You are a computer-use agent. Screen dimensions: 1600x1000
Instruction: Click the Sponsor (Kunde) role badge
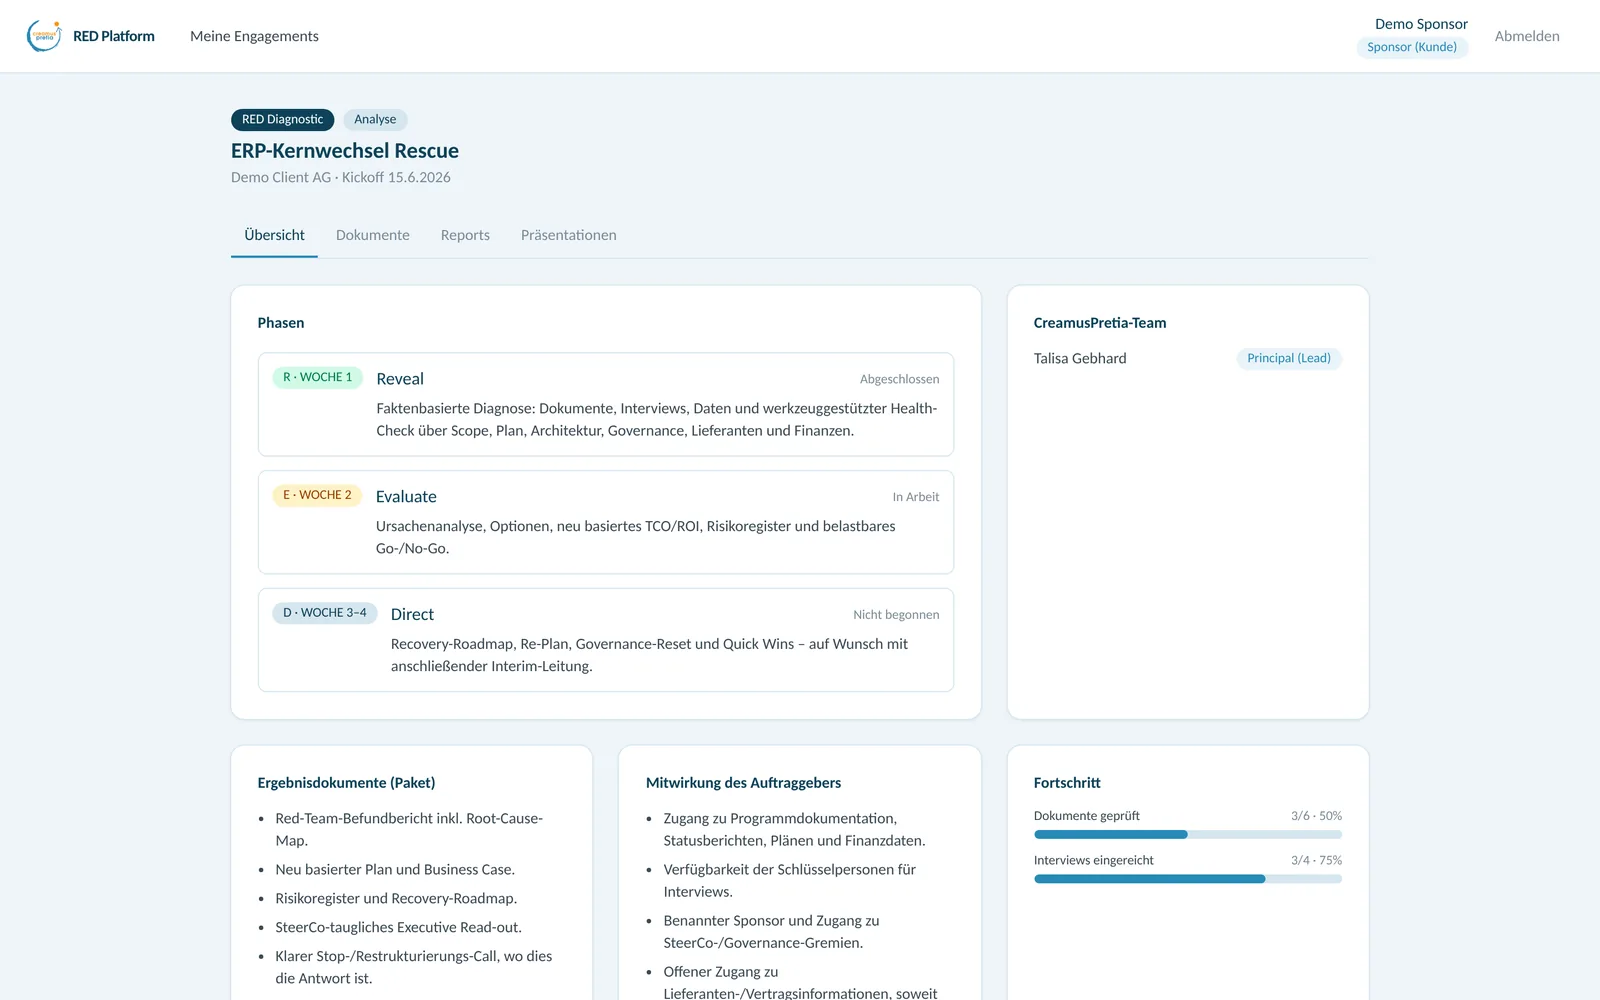click(x=1412, y=47)
